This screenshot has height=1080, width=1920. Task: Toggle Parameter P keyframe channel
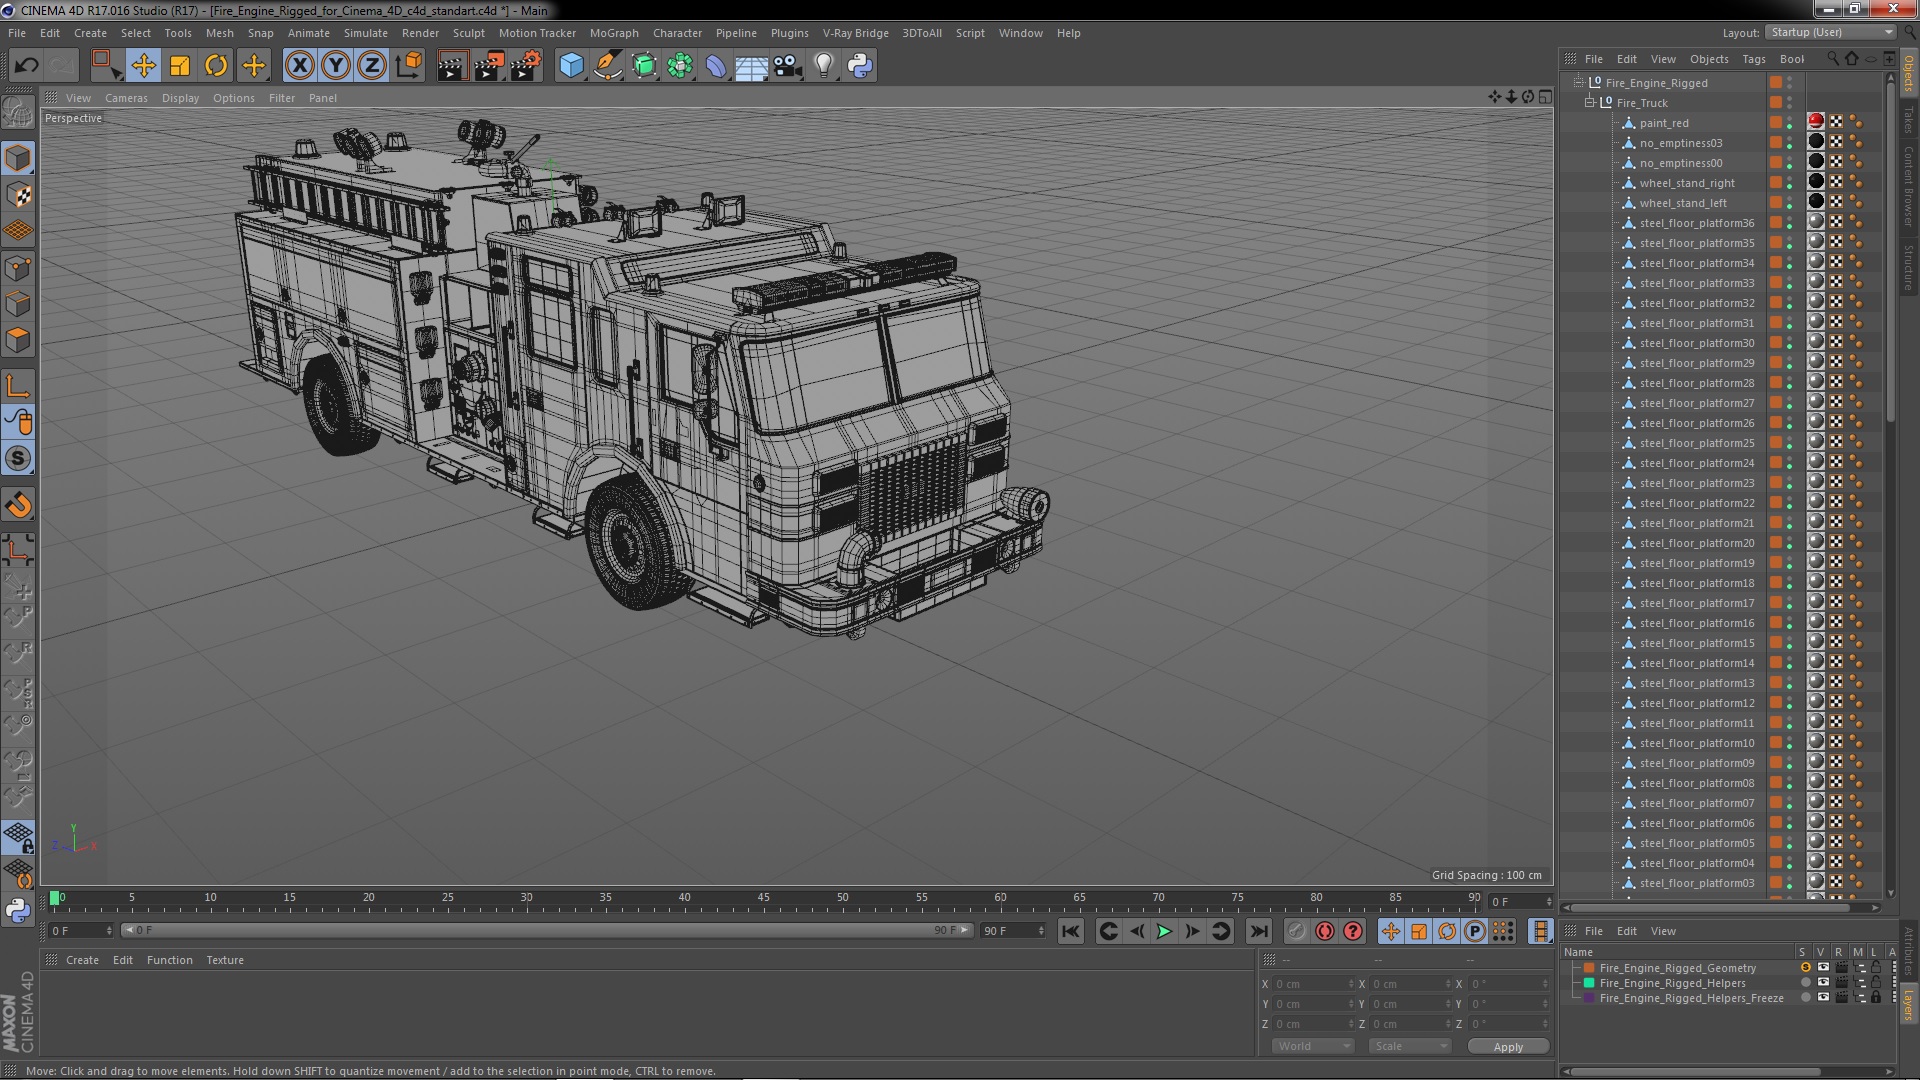tap(1475, 931)
